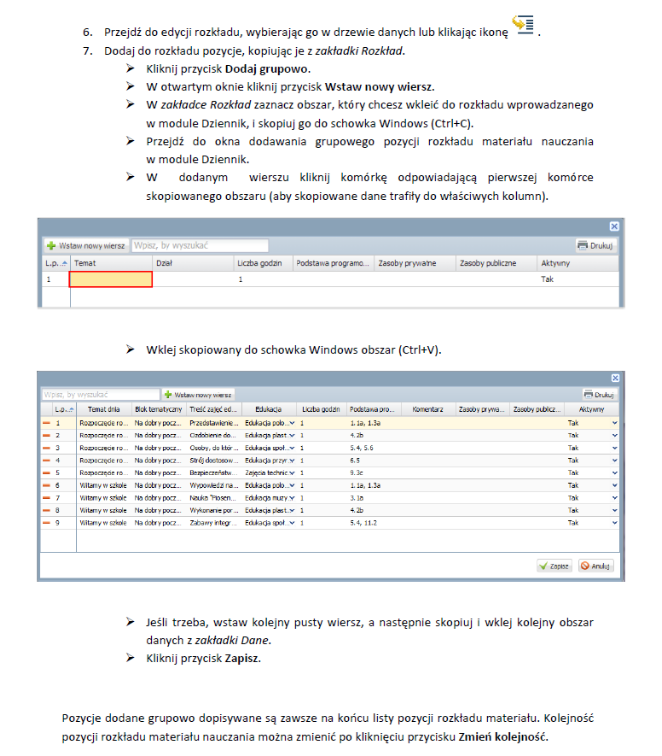The image size is (662, 756).
Task: Remove row 6 using its orange minus icon
Action: click(46, 486)
